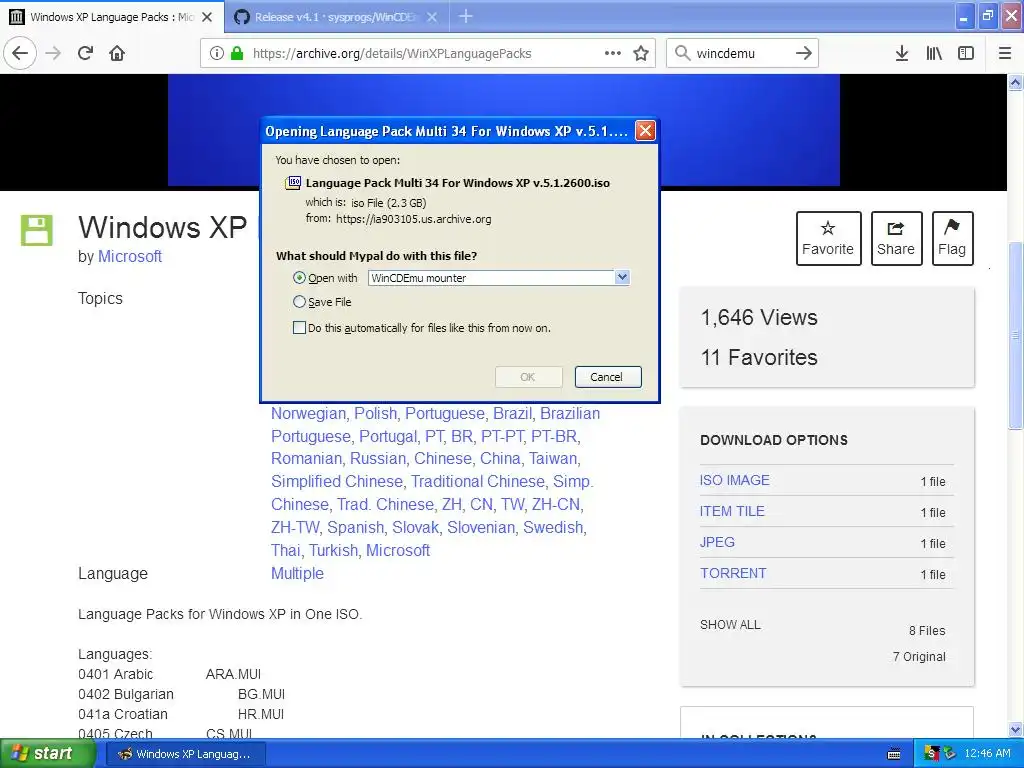Click the 8 Files count text

927,631
